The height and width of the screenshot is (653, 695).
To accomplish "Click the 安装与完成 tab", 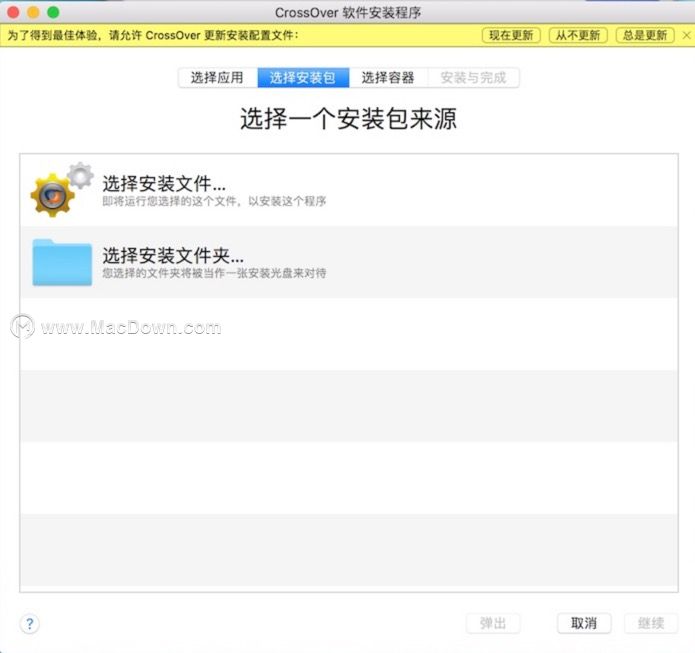I will 473,78.
